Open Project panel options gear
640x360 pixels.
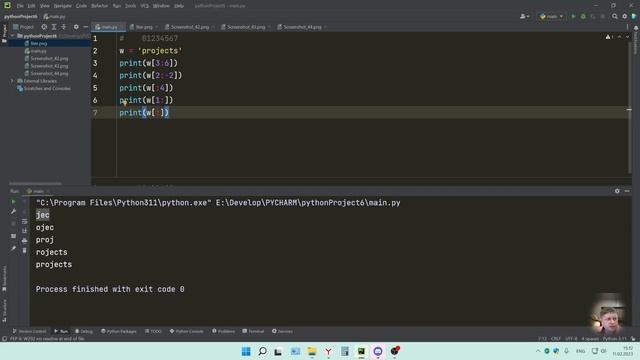coord(76,27)
